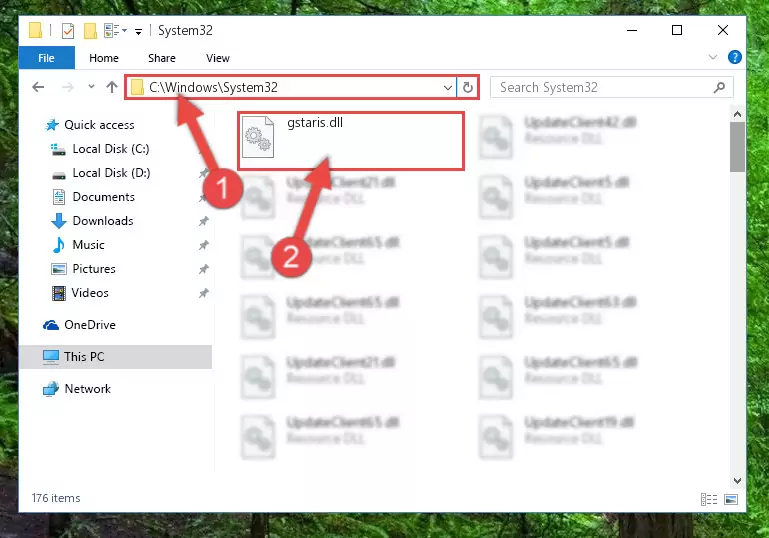This screenshot has height=538, width=769.
Task: Click the address bar path C:\Windows\System32
Action: [213, 87]
